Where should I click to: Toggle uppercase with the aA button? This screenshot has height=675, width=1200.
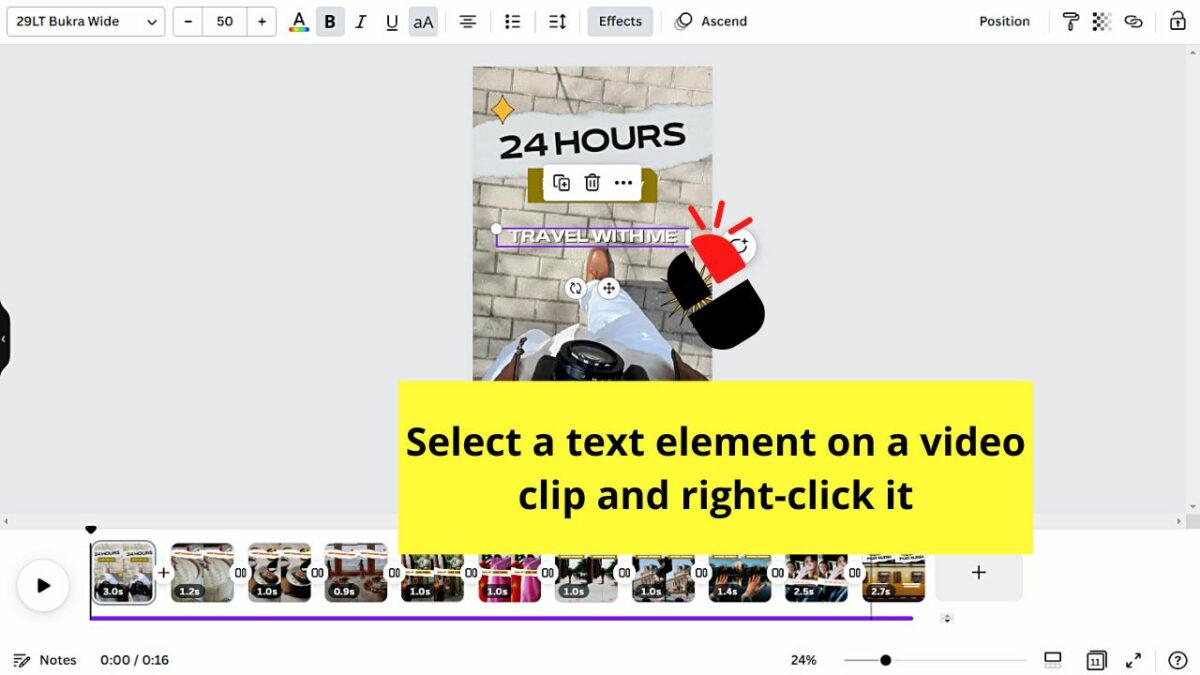pos(423,21)
